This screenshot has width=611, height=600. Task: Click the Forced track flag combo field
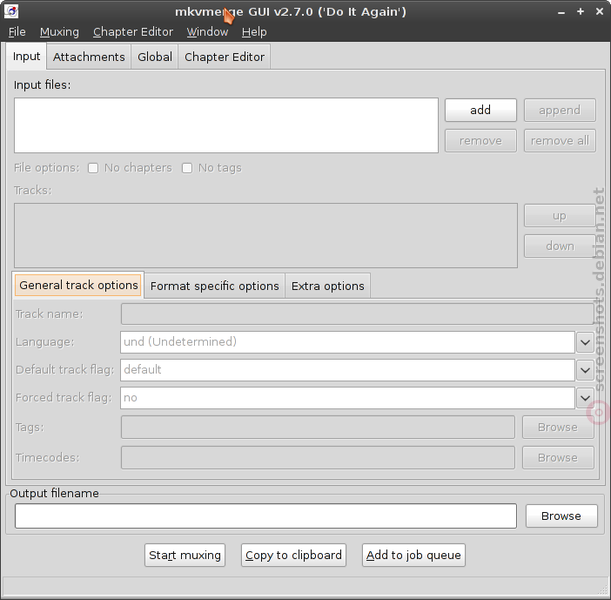point(348,398)
